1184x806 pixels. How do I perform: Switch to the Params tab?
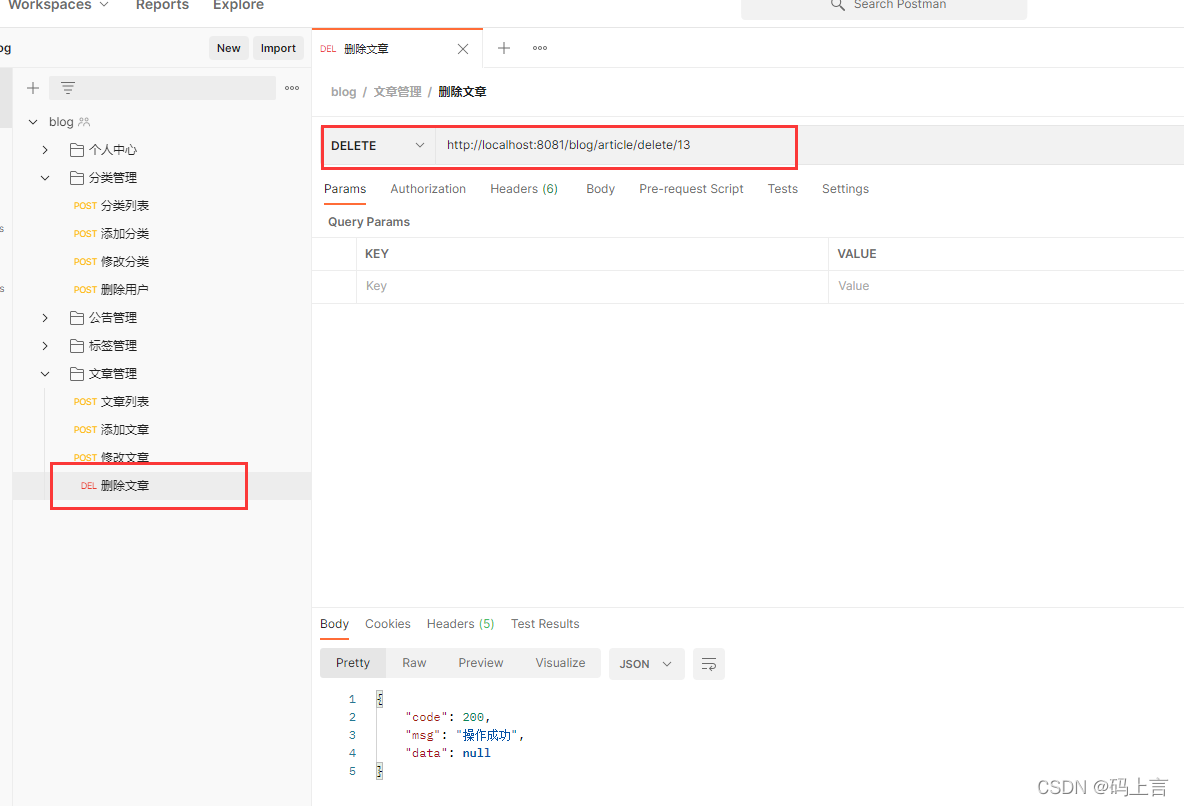coord(345,189)
